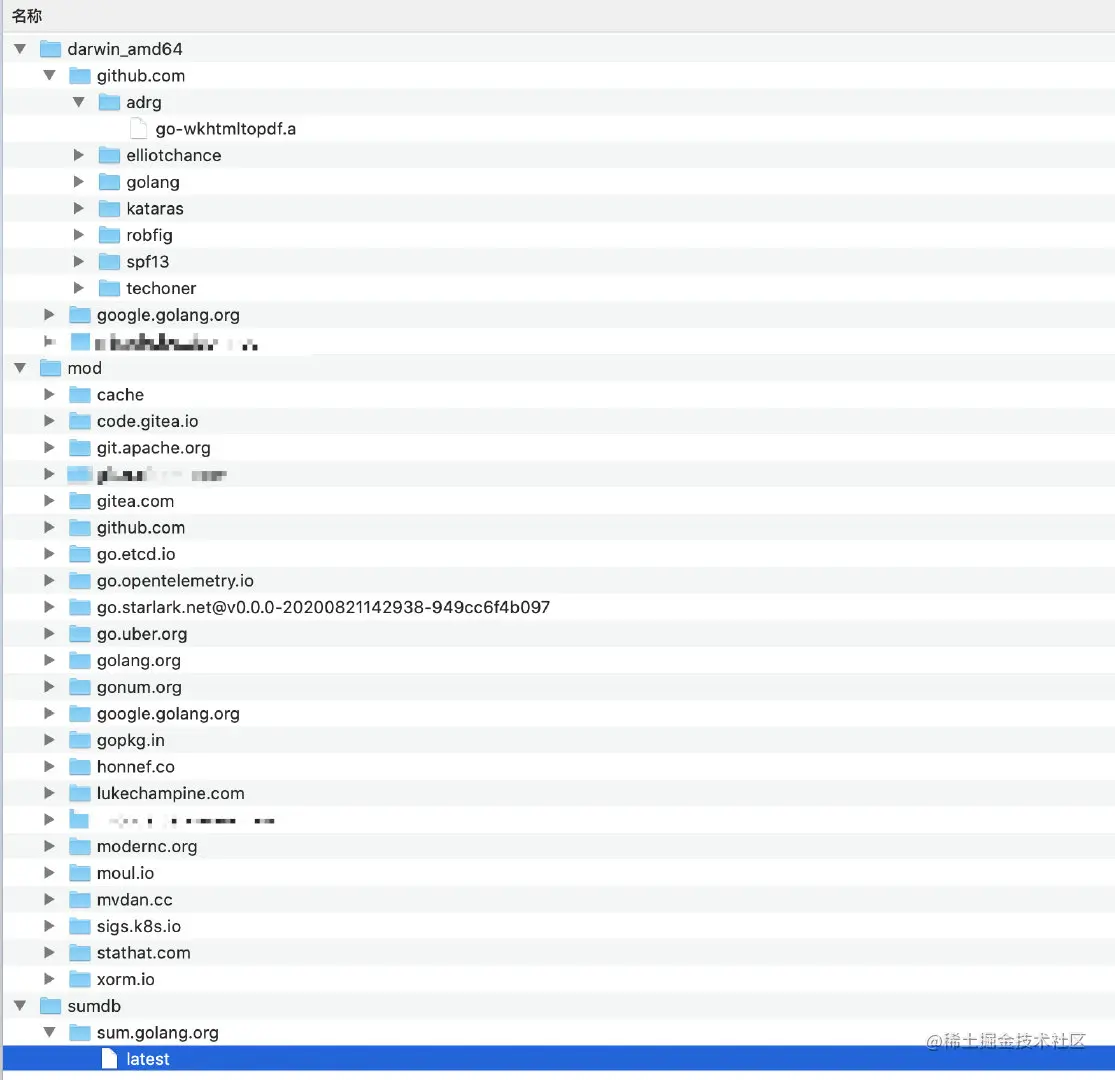Expand the xorm.io folder arrow
This screenshot has width=1115, height=1080.
[49, 979]
